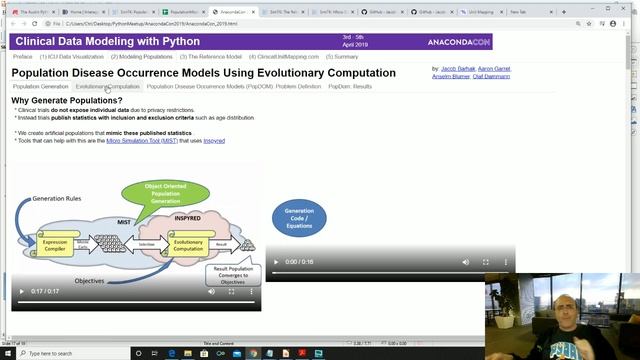Close the AnacondaCon browser tab

tap(253, 12)
